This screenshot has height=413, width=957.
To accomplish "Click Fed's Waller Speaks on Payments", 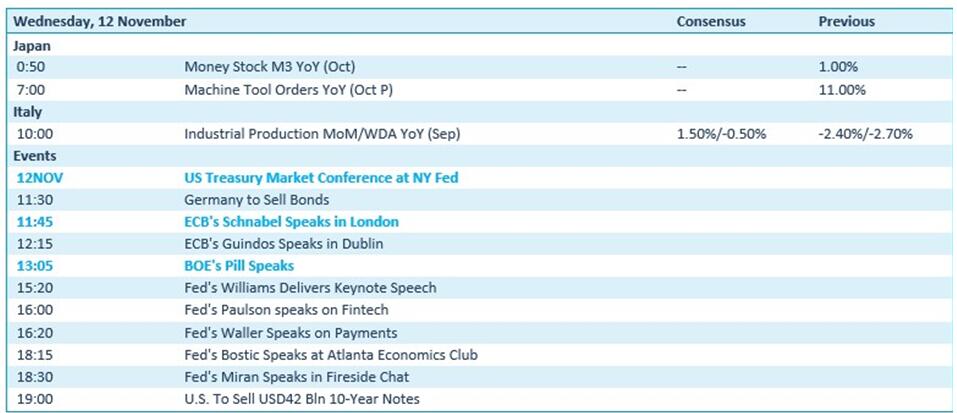I will (291, 333).
